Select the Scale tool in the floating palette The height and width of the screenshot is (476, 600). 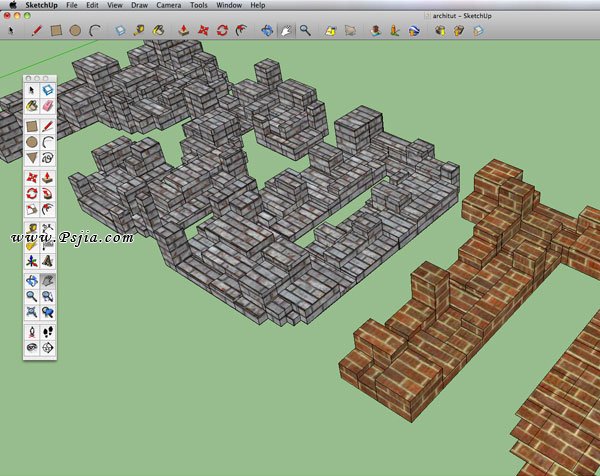point(31,210)
